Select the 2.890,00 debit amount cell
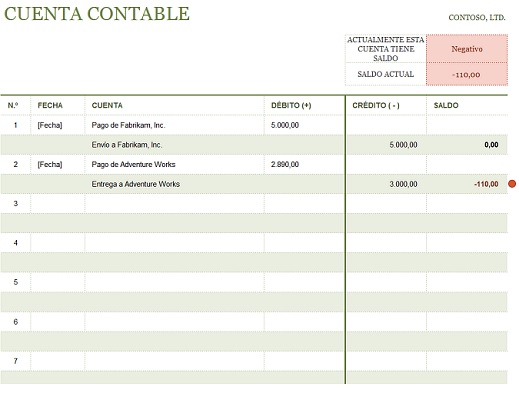The image size is (519, 400). tap(304, 164)
